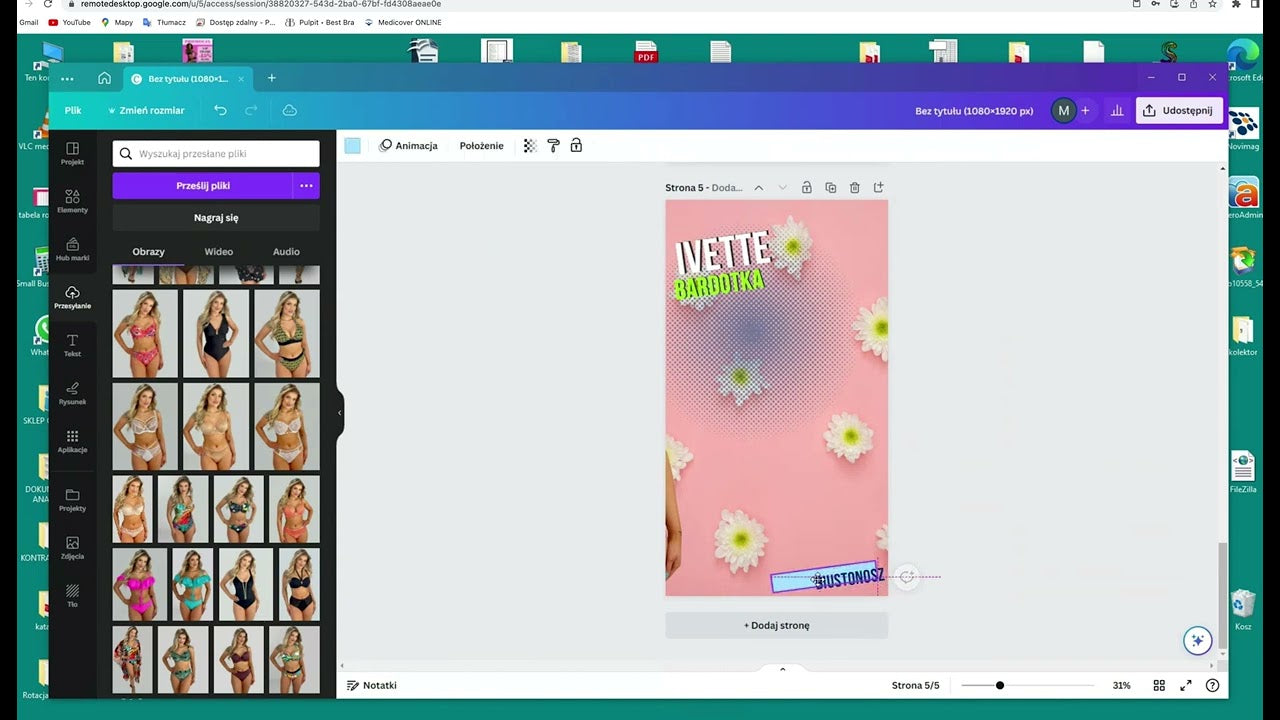Select the Bez tytułu document tab
The image size is (1280, 720).
pos(187,78)
